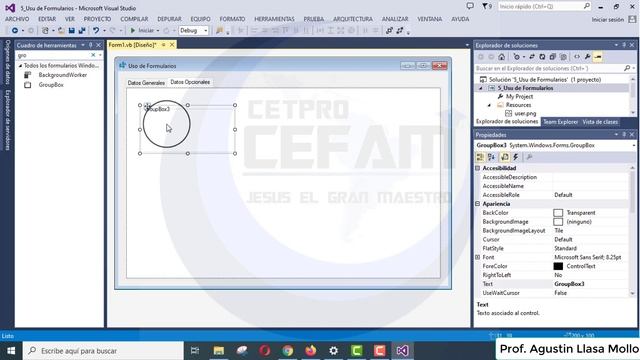Close the Form1.vb [Diseño] tab
Image resolution: width=640 pixels, height=360 pixels.
[172, 45]
